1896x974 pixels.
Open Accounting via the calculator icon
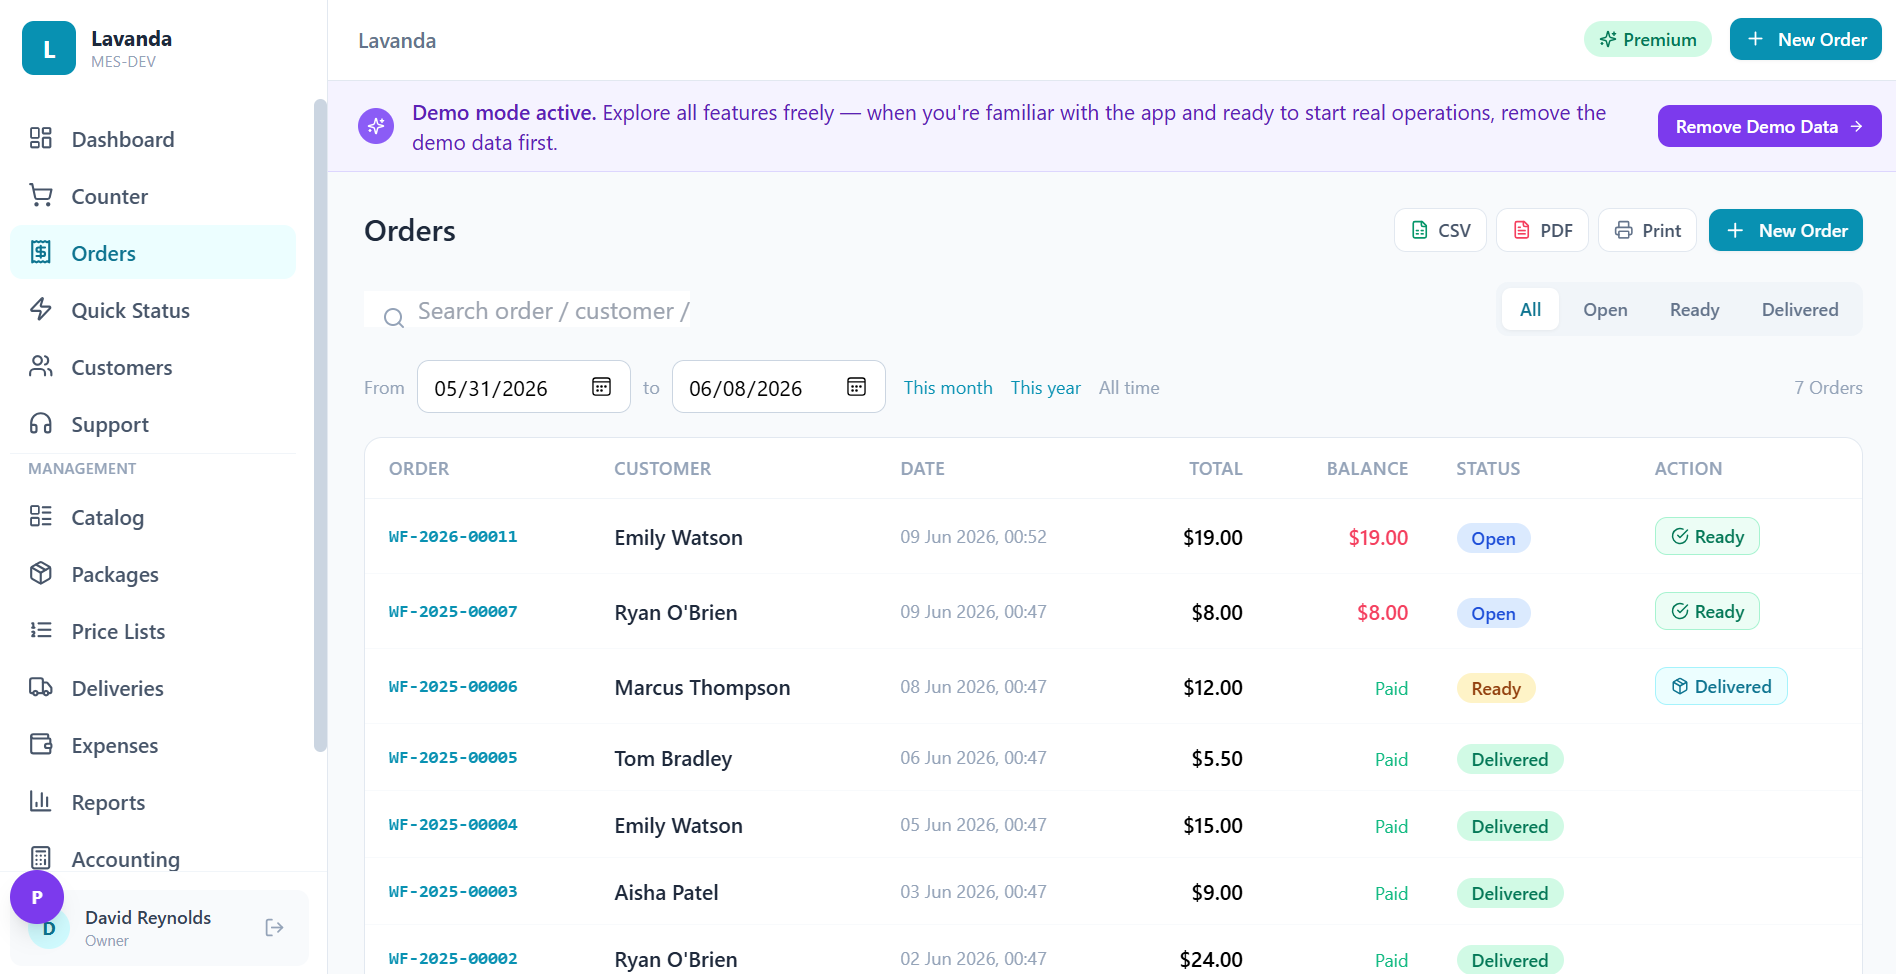click(x=41, y=858)
